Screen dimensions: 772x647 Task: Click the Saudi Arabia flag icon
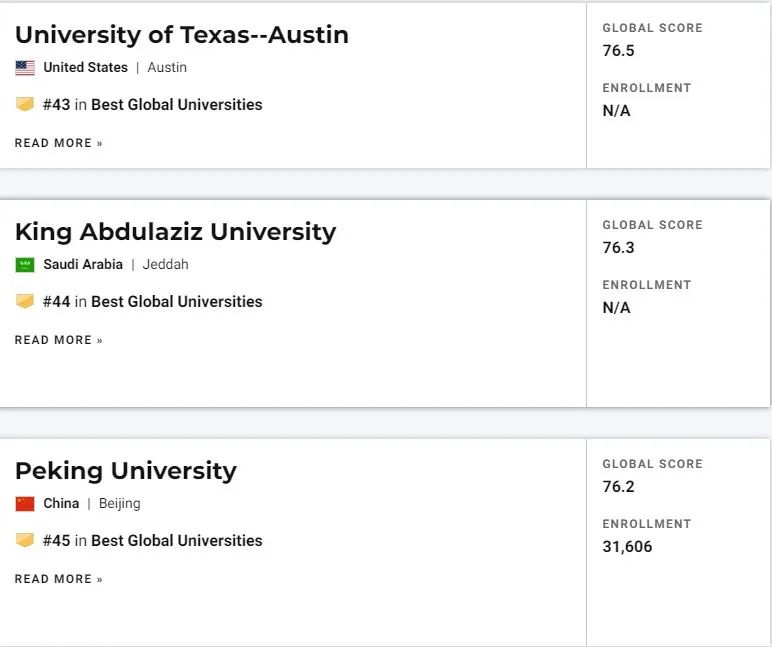25,265
